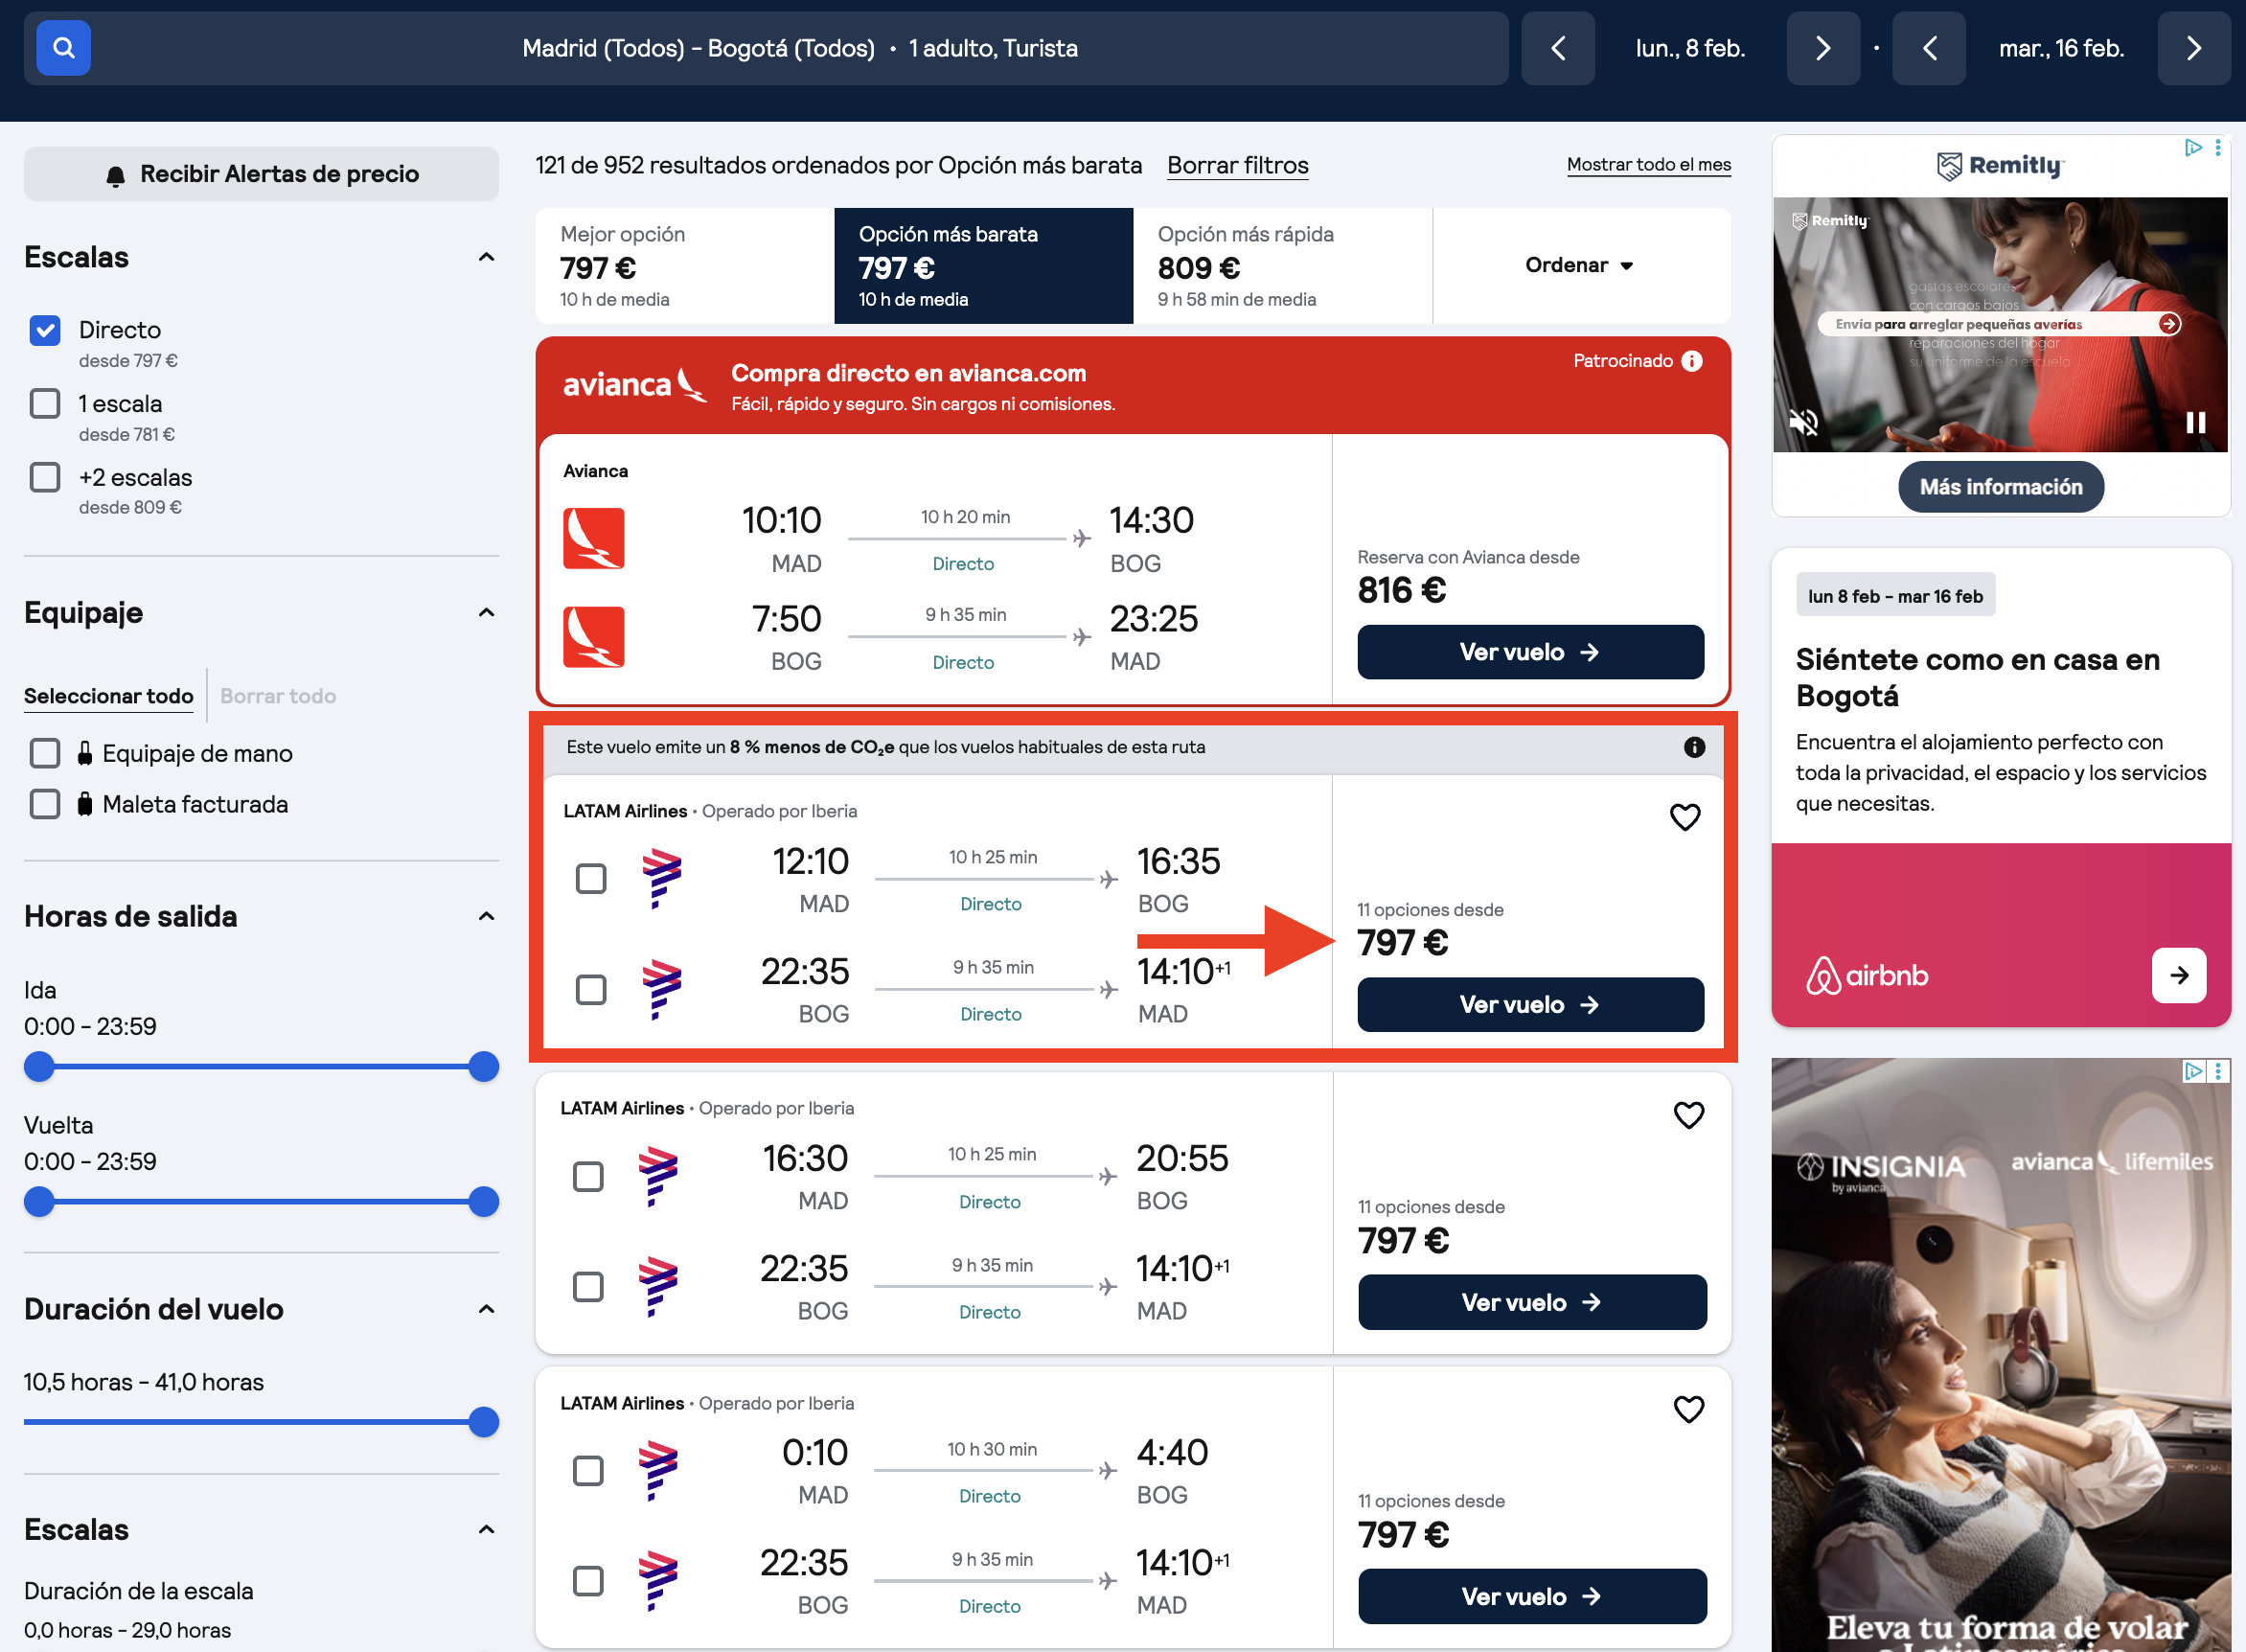Viewport: 2246px width, 1652px height.
Task: Click the Remitly logo atop the ad
Action: coord(2000,165)
